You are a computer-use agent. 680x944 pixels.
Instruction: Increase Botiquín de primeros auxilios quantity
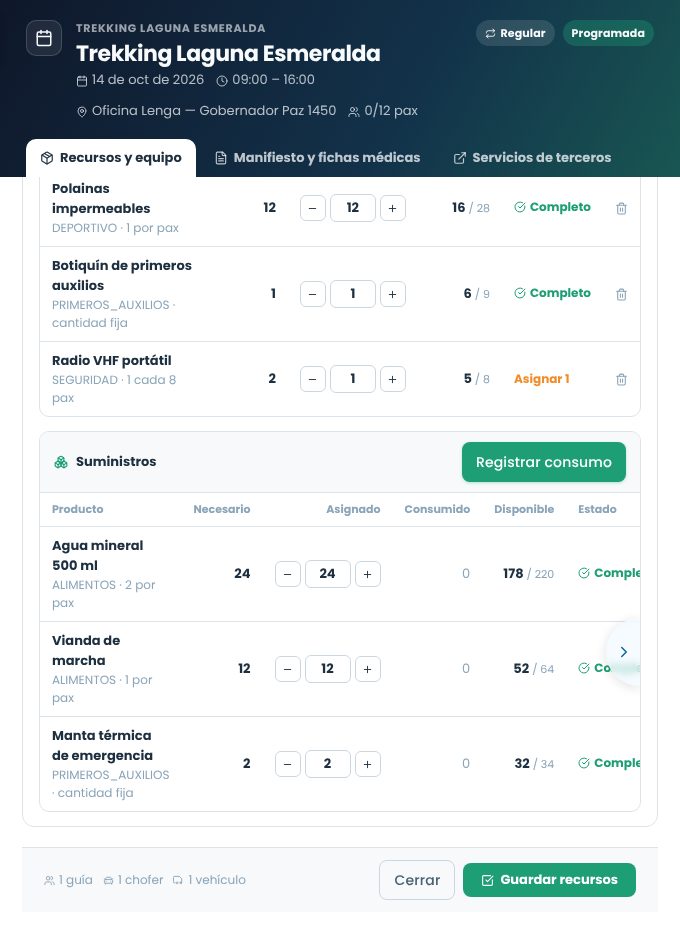[x=393, y=294]
